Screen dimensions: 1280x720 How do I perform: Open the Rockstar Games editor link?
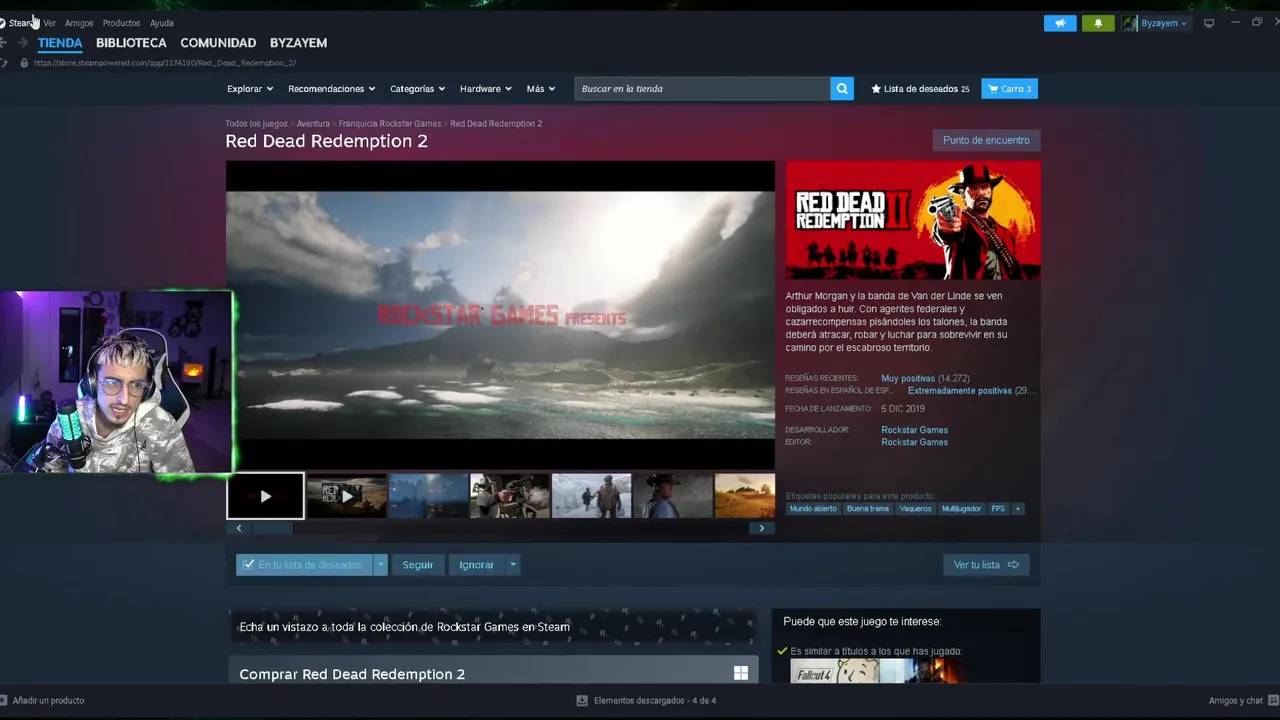(x=914, y=442)
